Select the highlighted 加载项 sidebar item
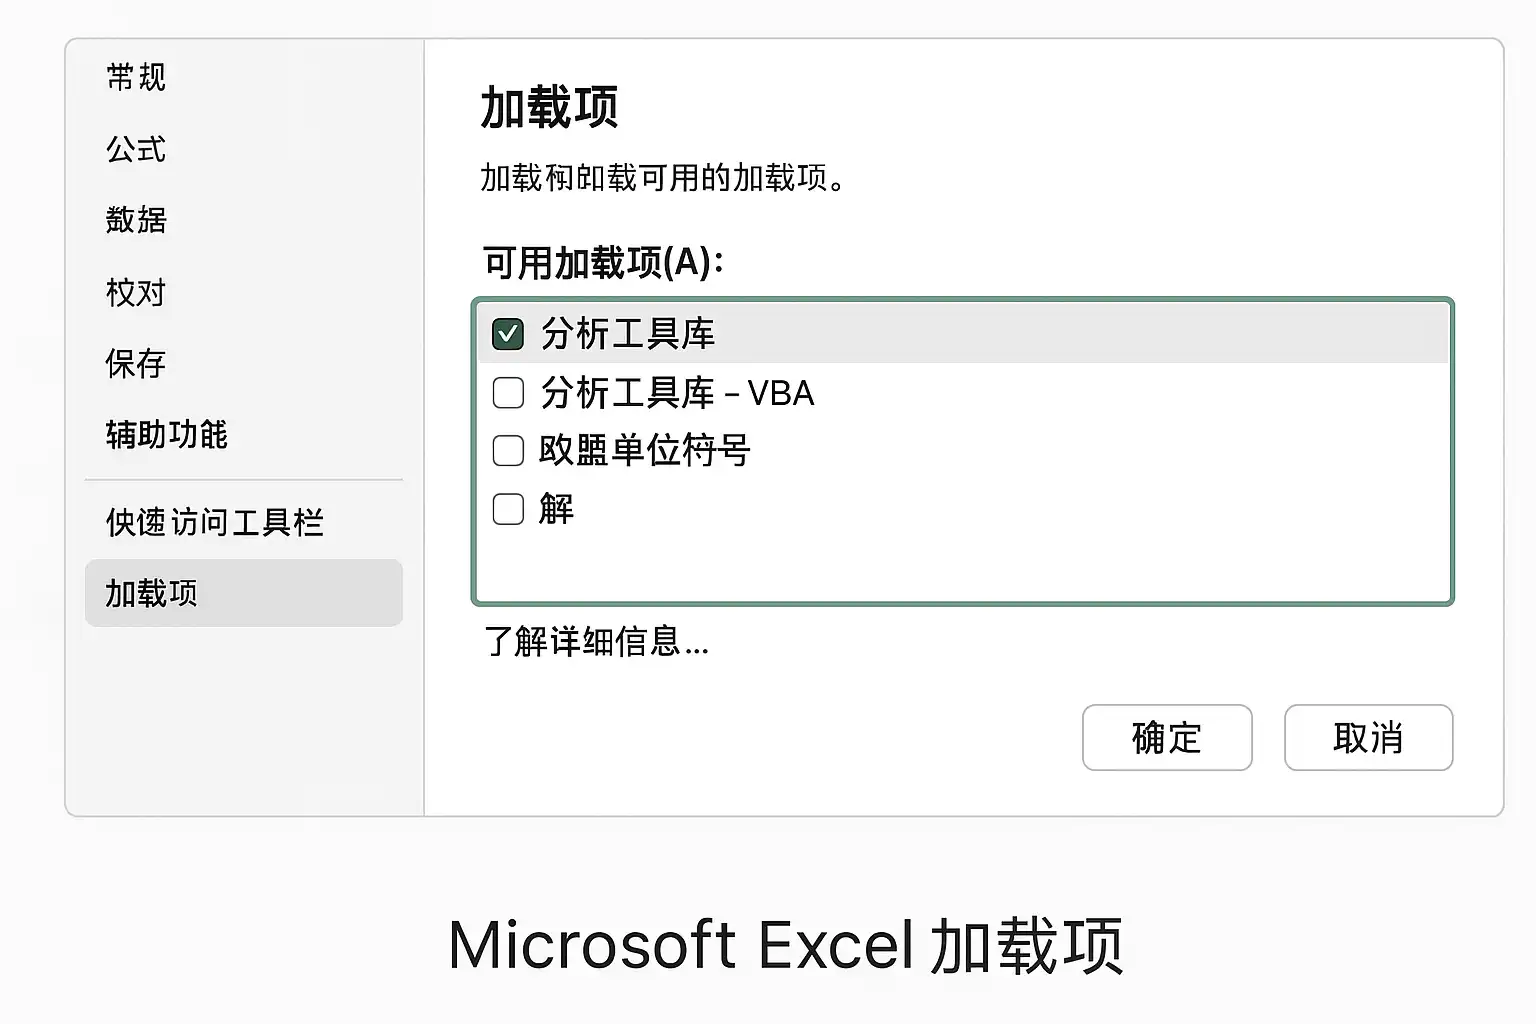 (244, 593)
